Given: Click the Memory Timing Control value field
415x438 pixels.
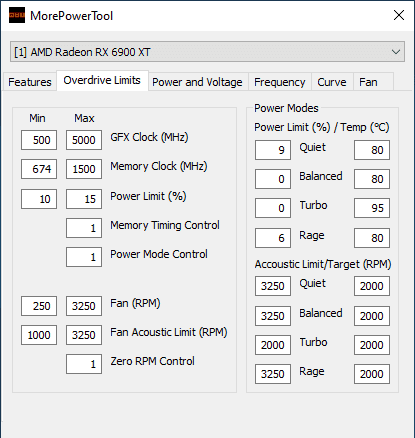Looking at the screenshot, I should [84, 228].
